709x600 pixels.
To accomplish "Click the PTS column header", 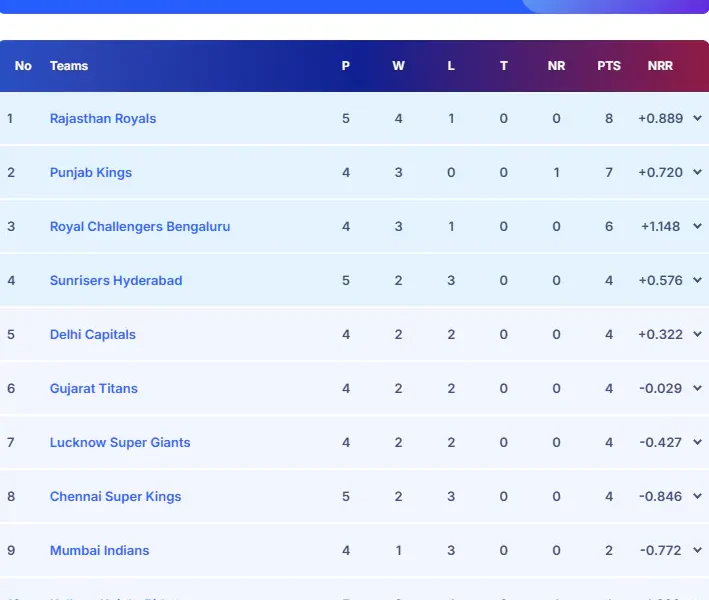I will point(609,66).
